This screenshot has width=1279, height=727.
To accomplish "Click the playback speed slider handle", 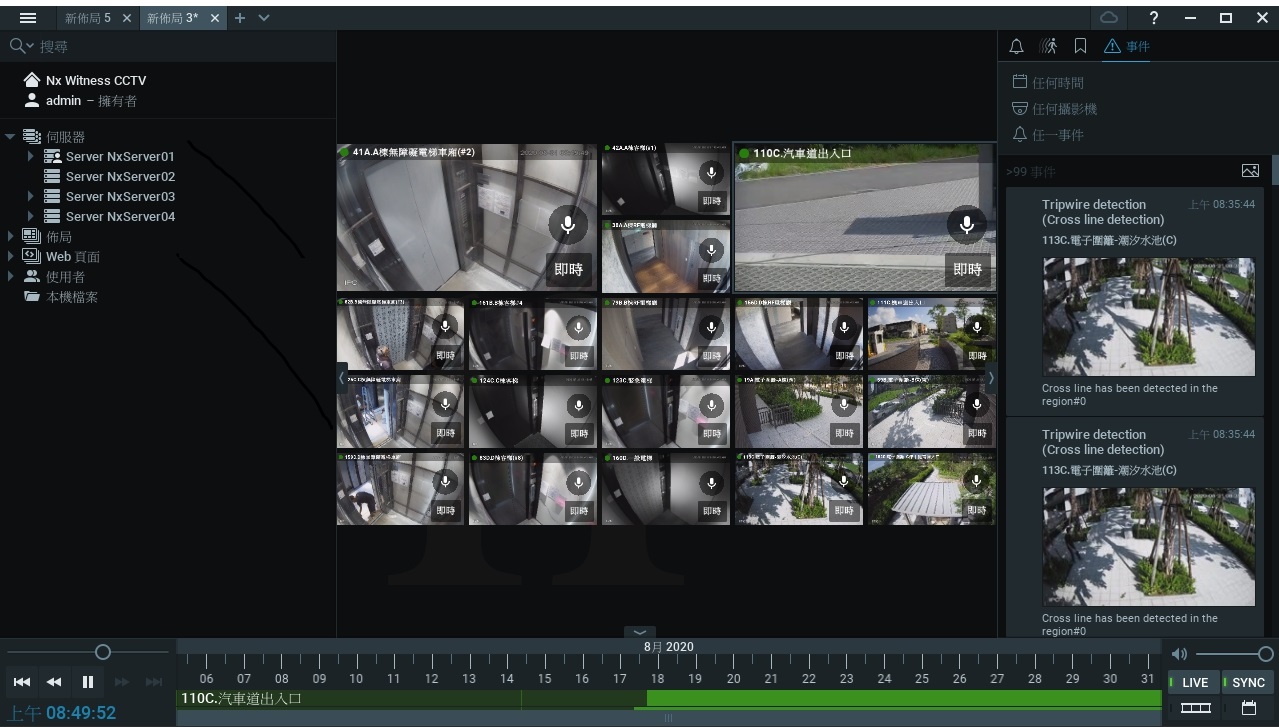I will pyautogui.click(x=102, y=652).
